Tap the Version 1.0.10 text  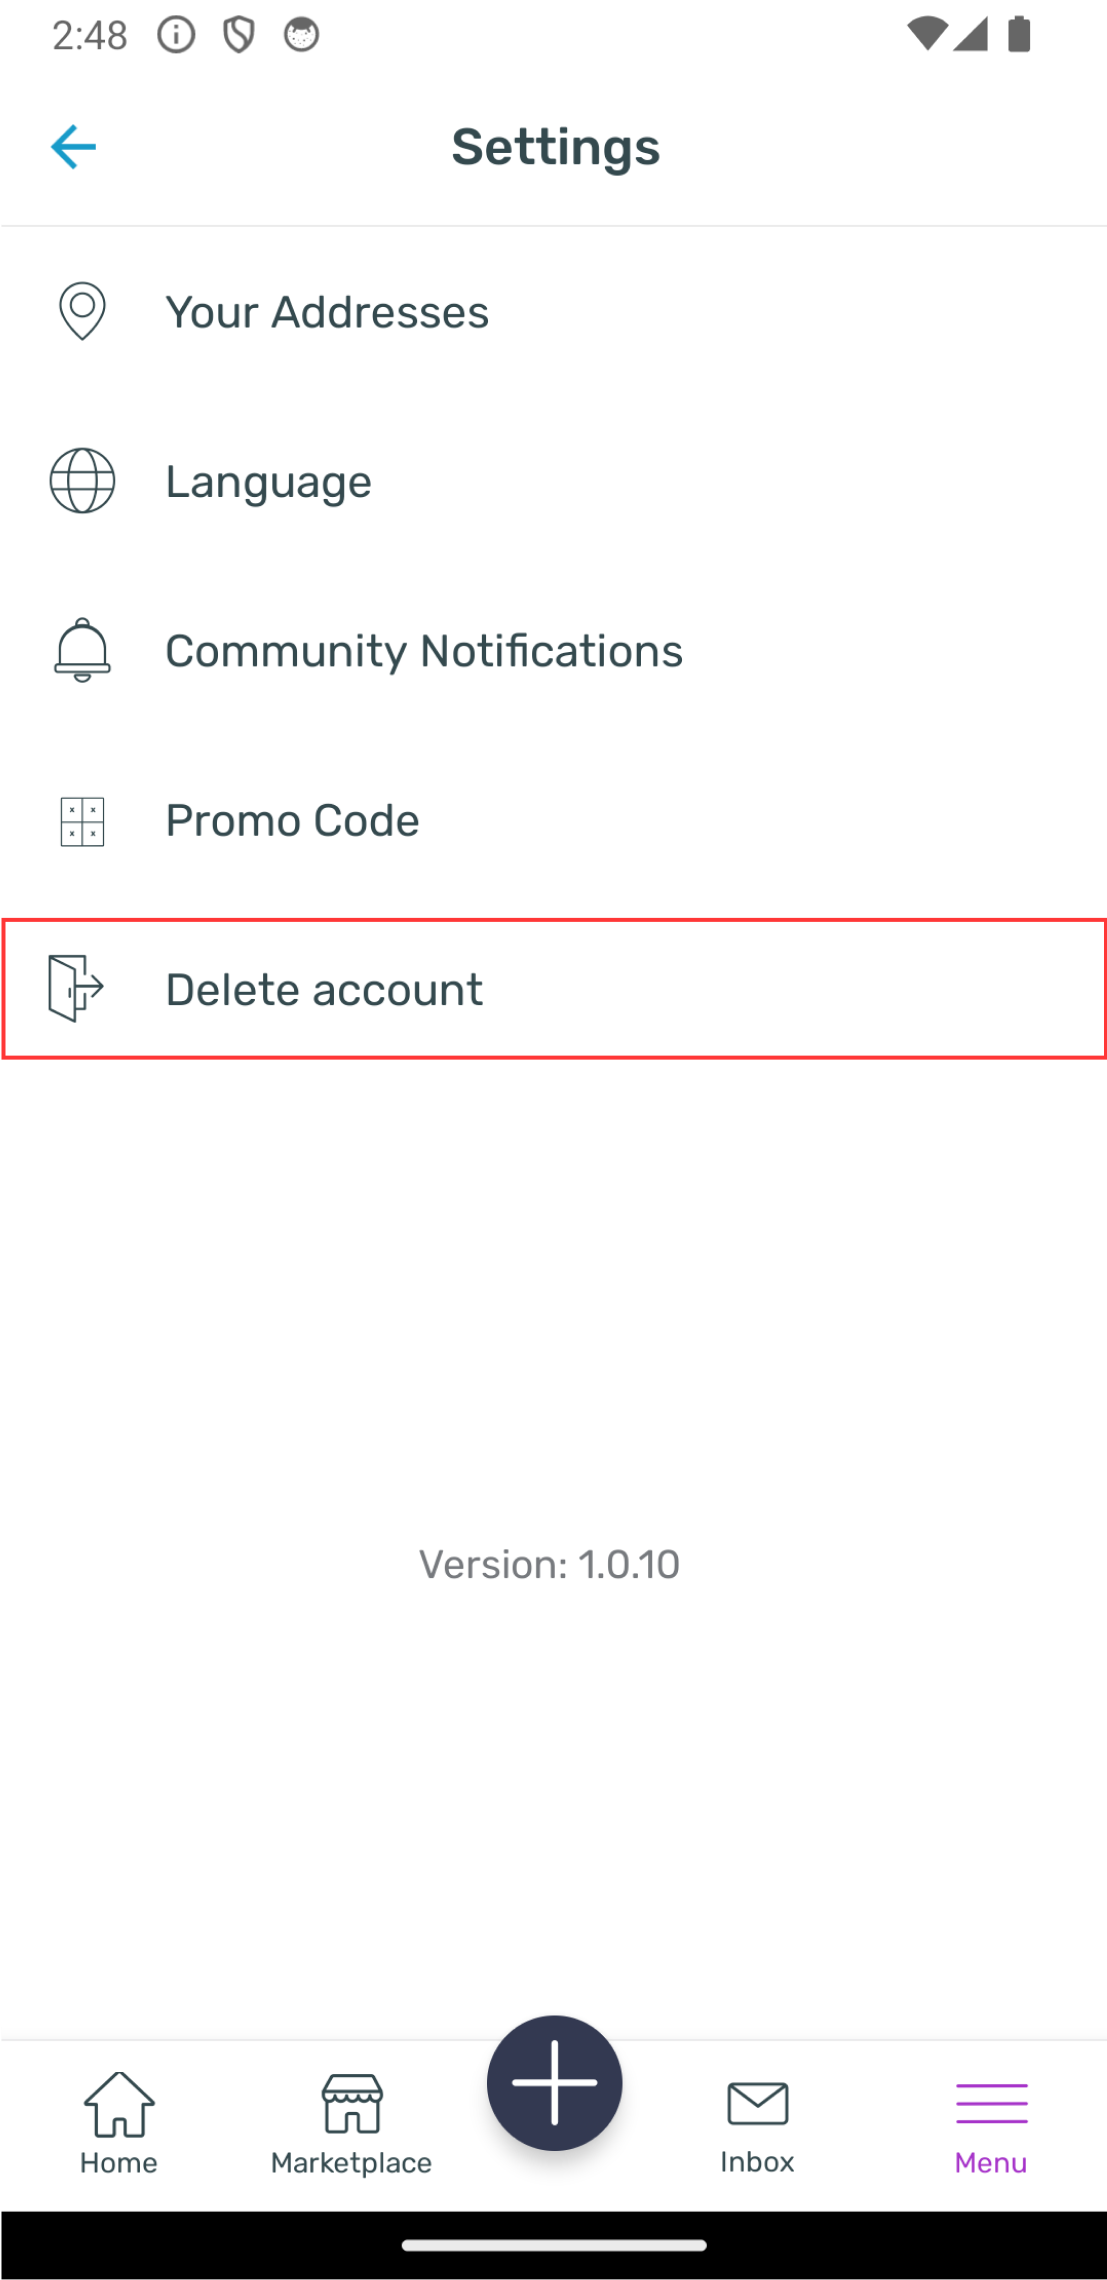pyautogui.click(x=549, y=1564)
